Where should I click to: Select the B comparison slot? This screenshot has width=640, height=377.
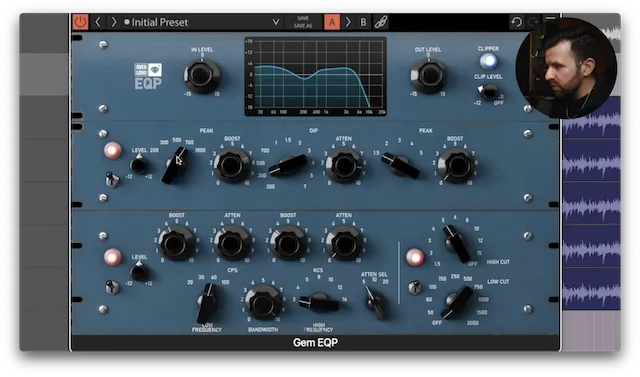point(363,22)
